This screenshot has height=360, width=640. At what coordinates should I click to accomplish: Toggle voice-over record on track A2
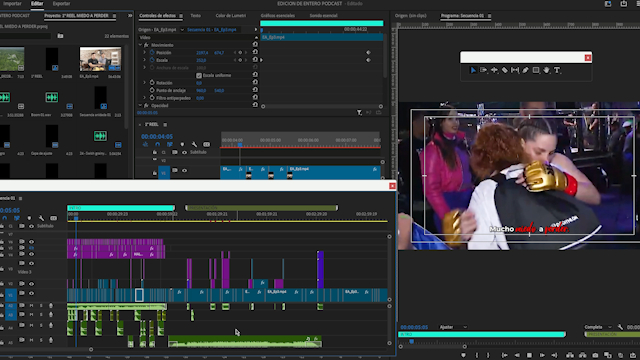click(x=51, y=305)
